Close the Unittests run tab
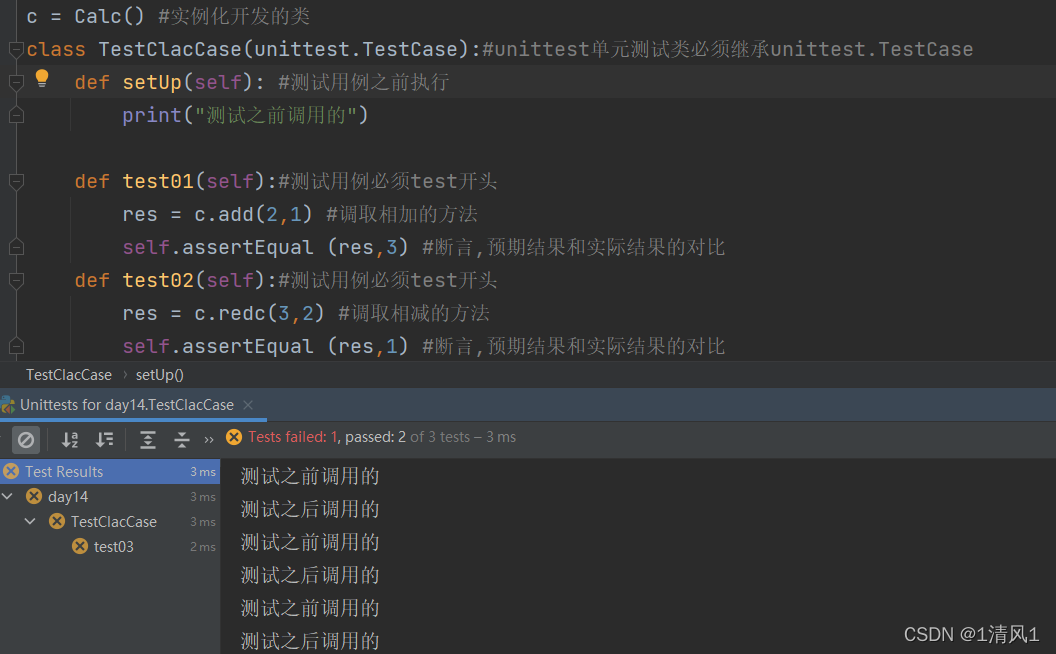Screen dimensions: 1056x654 pyautogui.click(x=248, y=405)
